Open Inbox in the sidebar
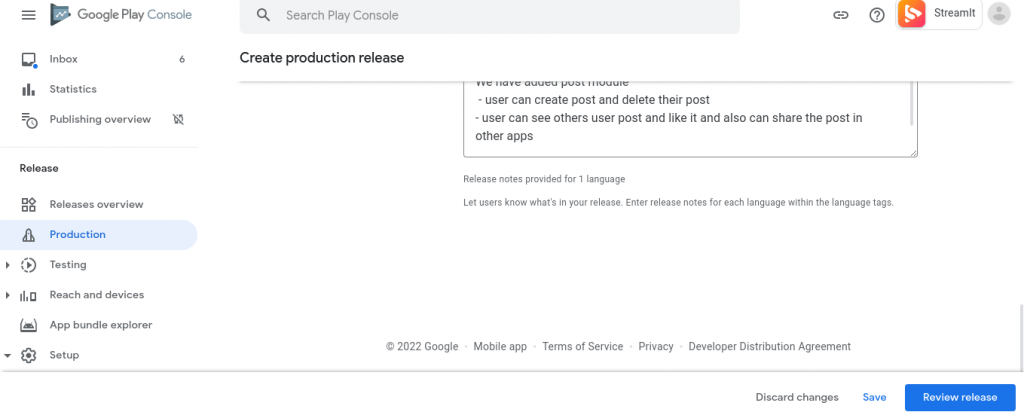 pyautogui.click(x=64, y=59)
